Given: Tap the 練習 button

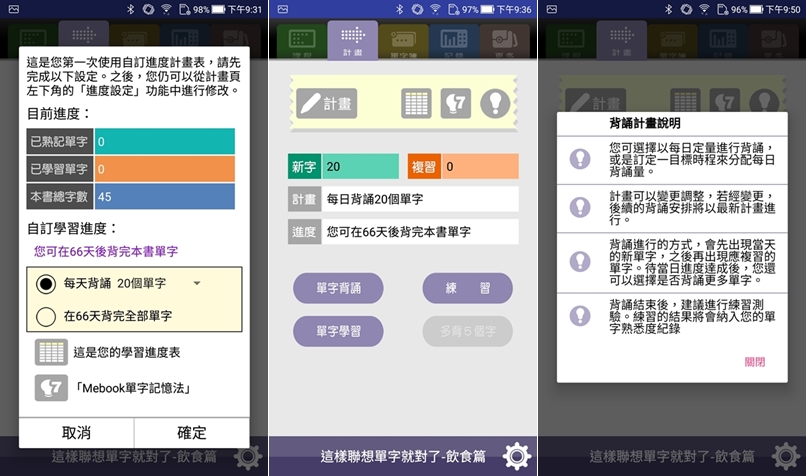Looking at the screenshot, I should pyautogui.click(x=467, y=288).
